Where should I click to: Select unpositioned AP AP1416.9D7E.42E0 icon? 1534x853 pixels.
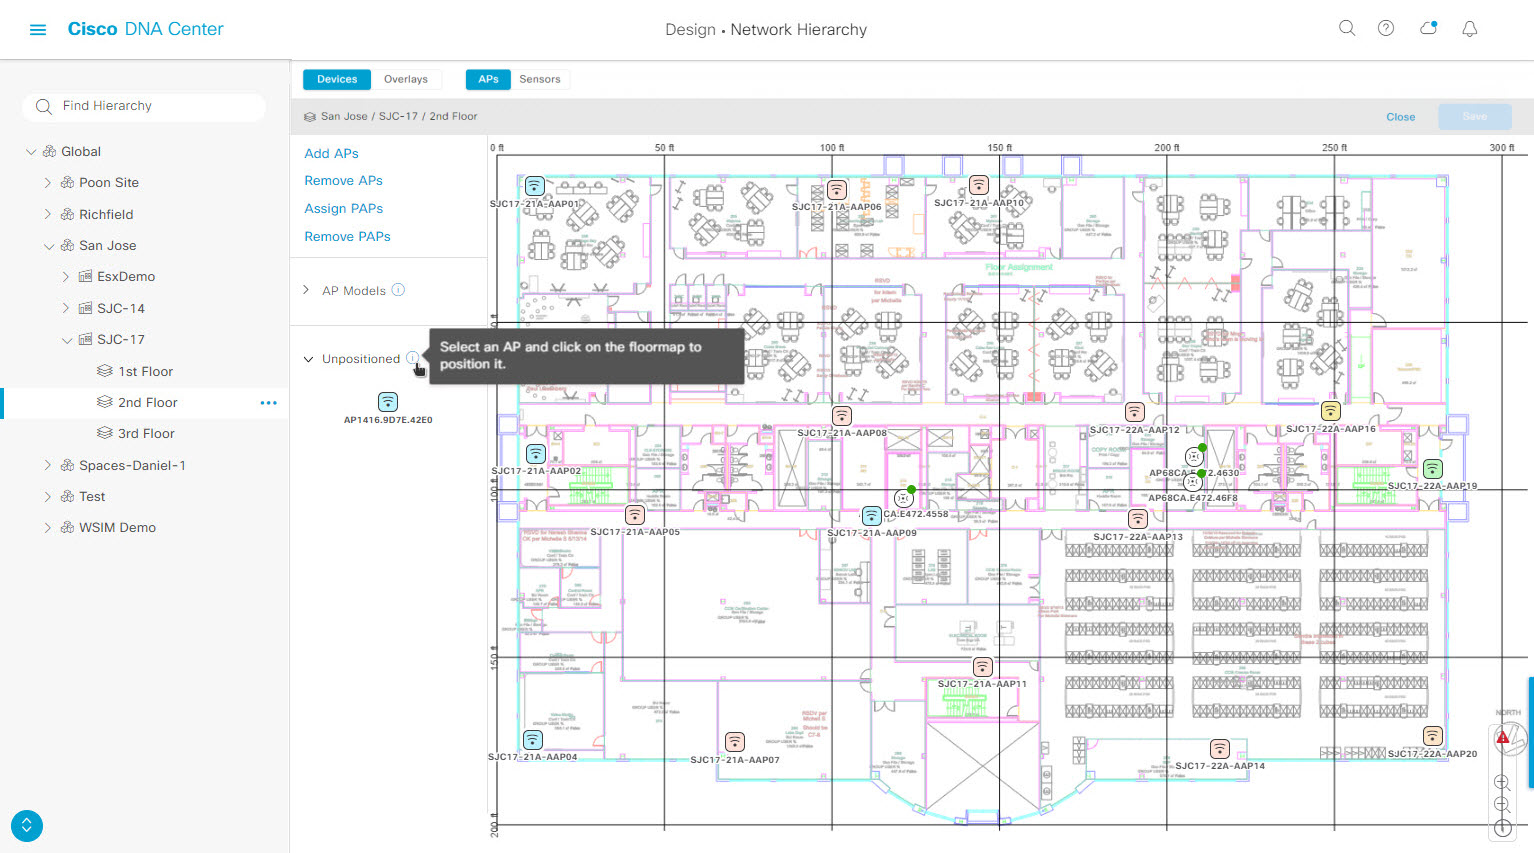[388, 402]
